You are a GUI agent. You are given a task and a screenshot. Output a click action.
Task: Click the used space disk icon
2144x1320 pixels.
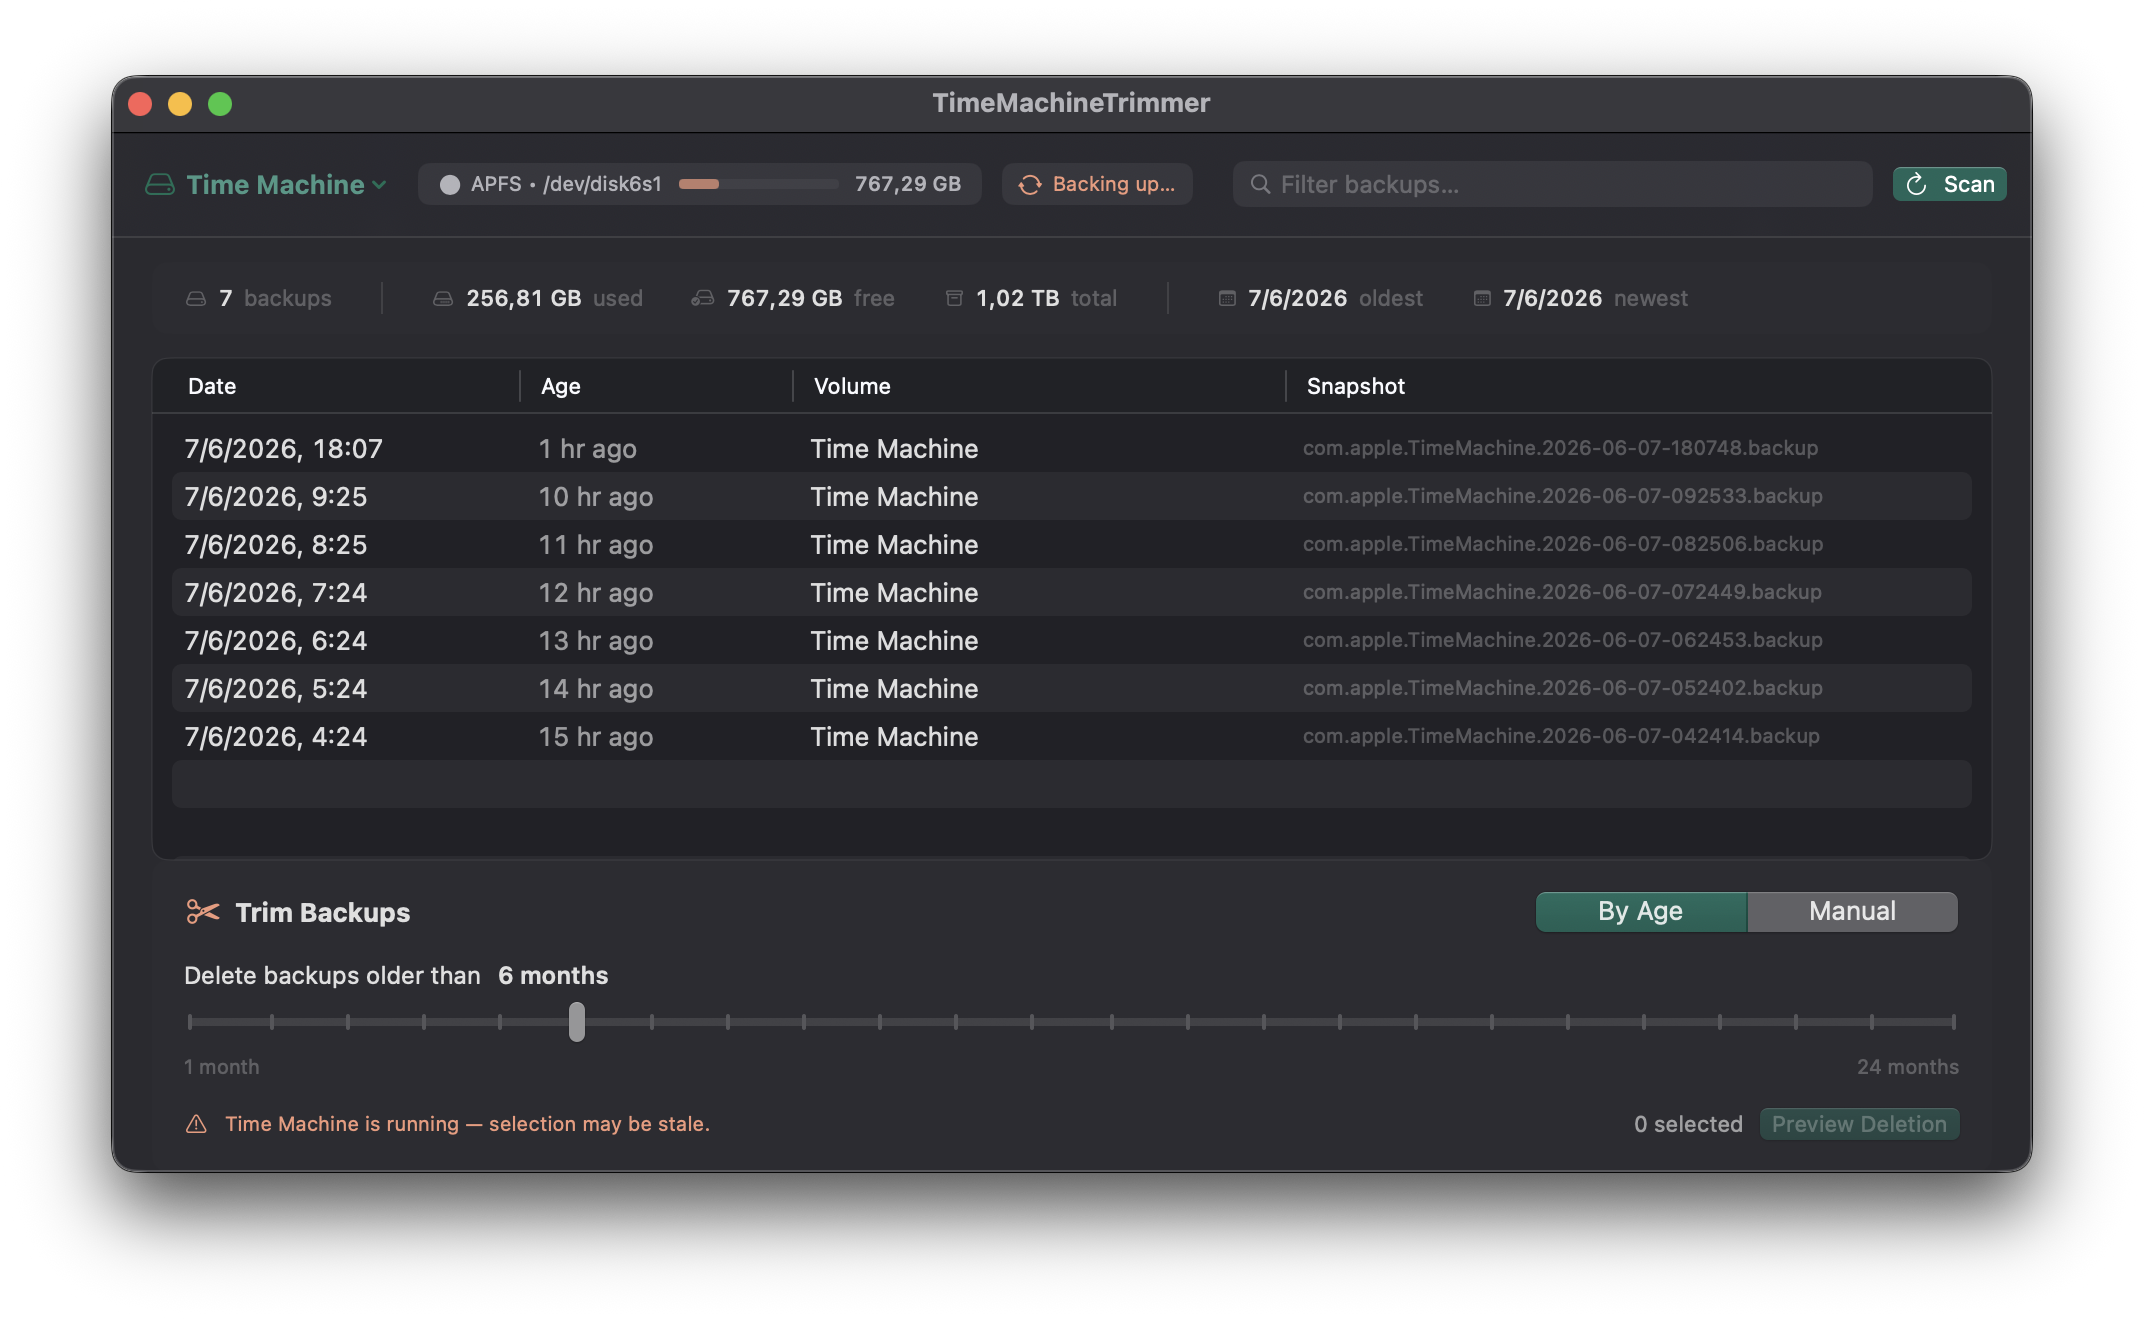tap(443, 299)
